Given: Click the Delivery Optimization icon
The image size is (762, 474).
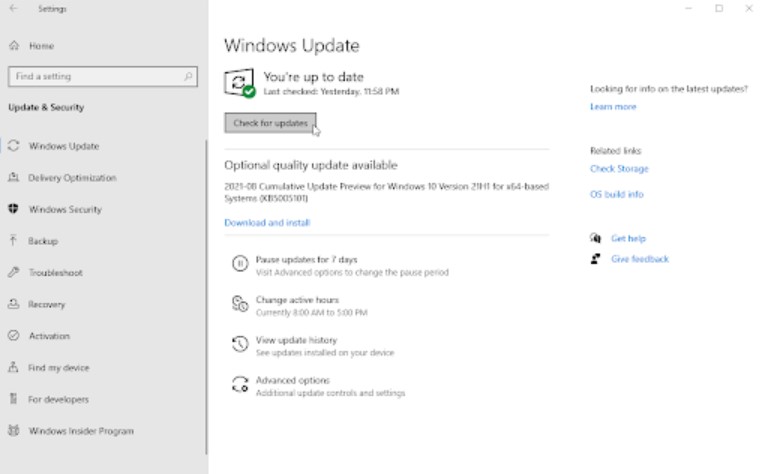Looking at the screenshot, I should point(14,177).
